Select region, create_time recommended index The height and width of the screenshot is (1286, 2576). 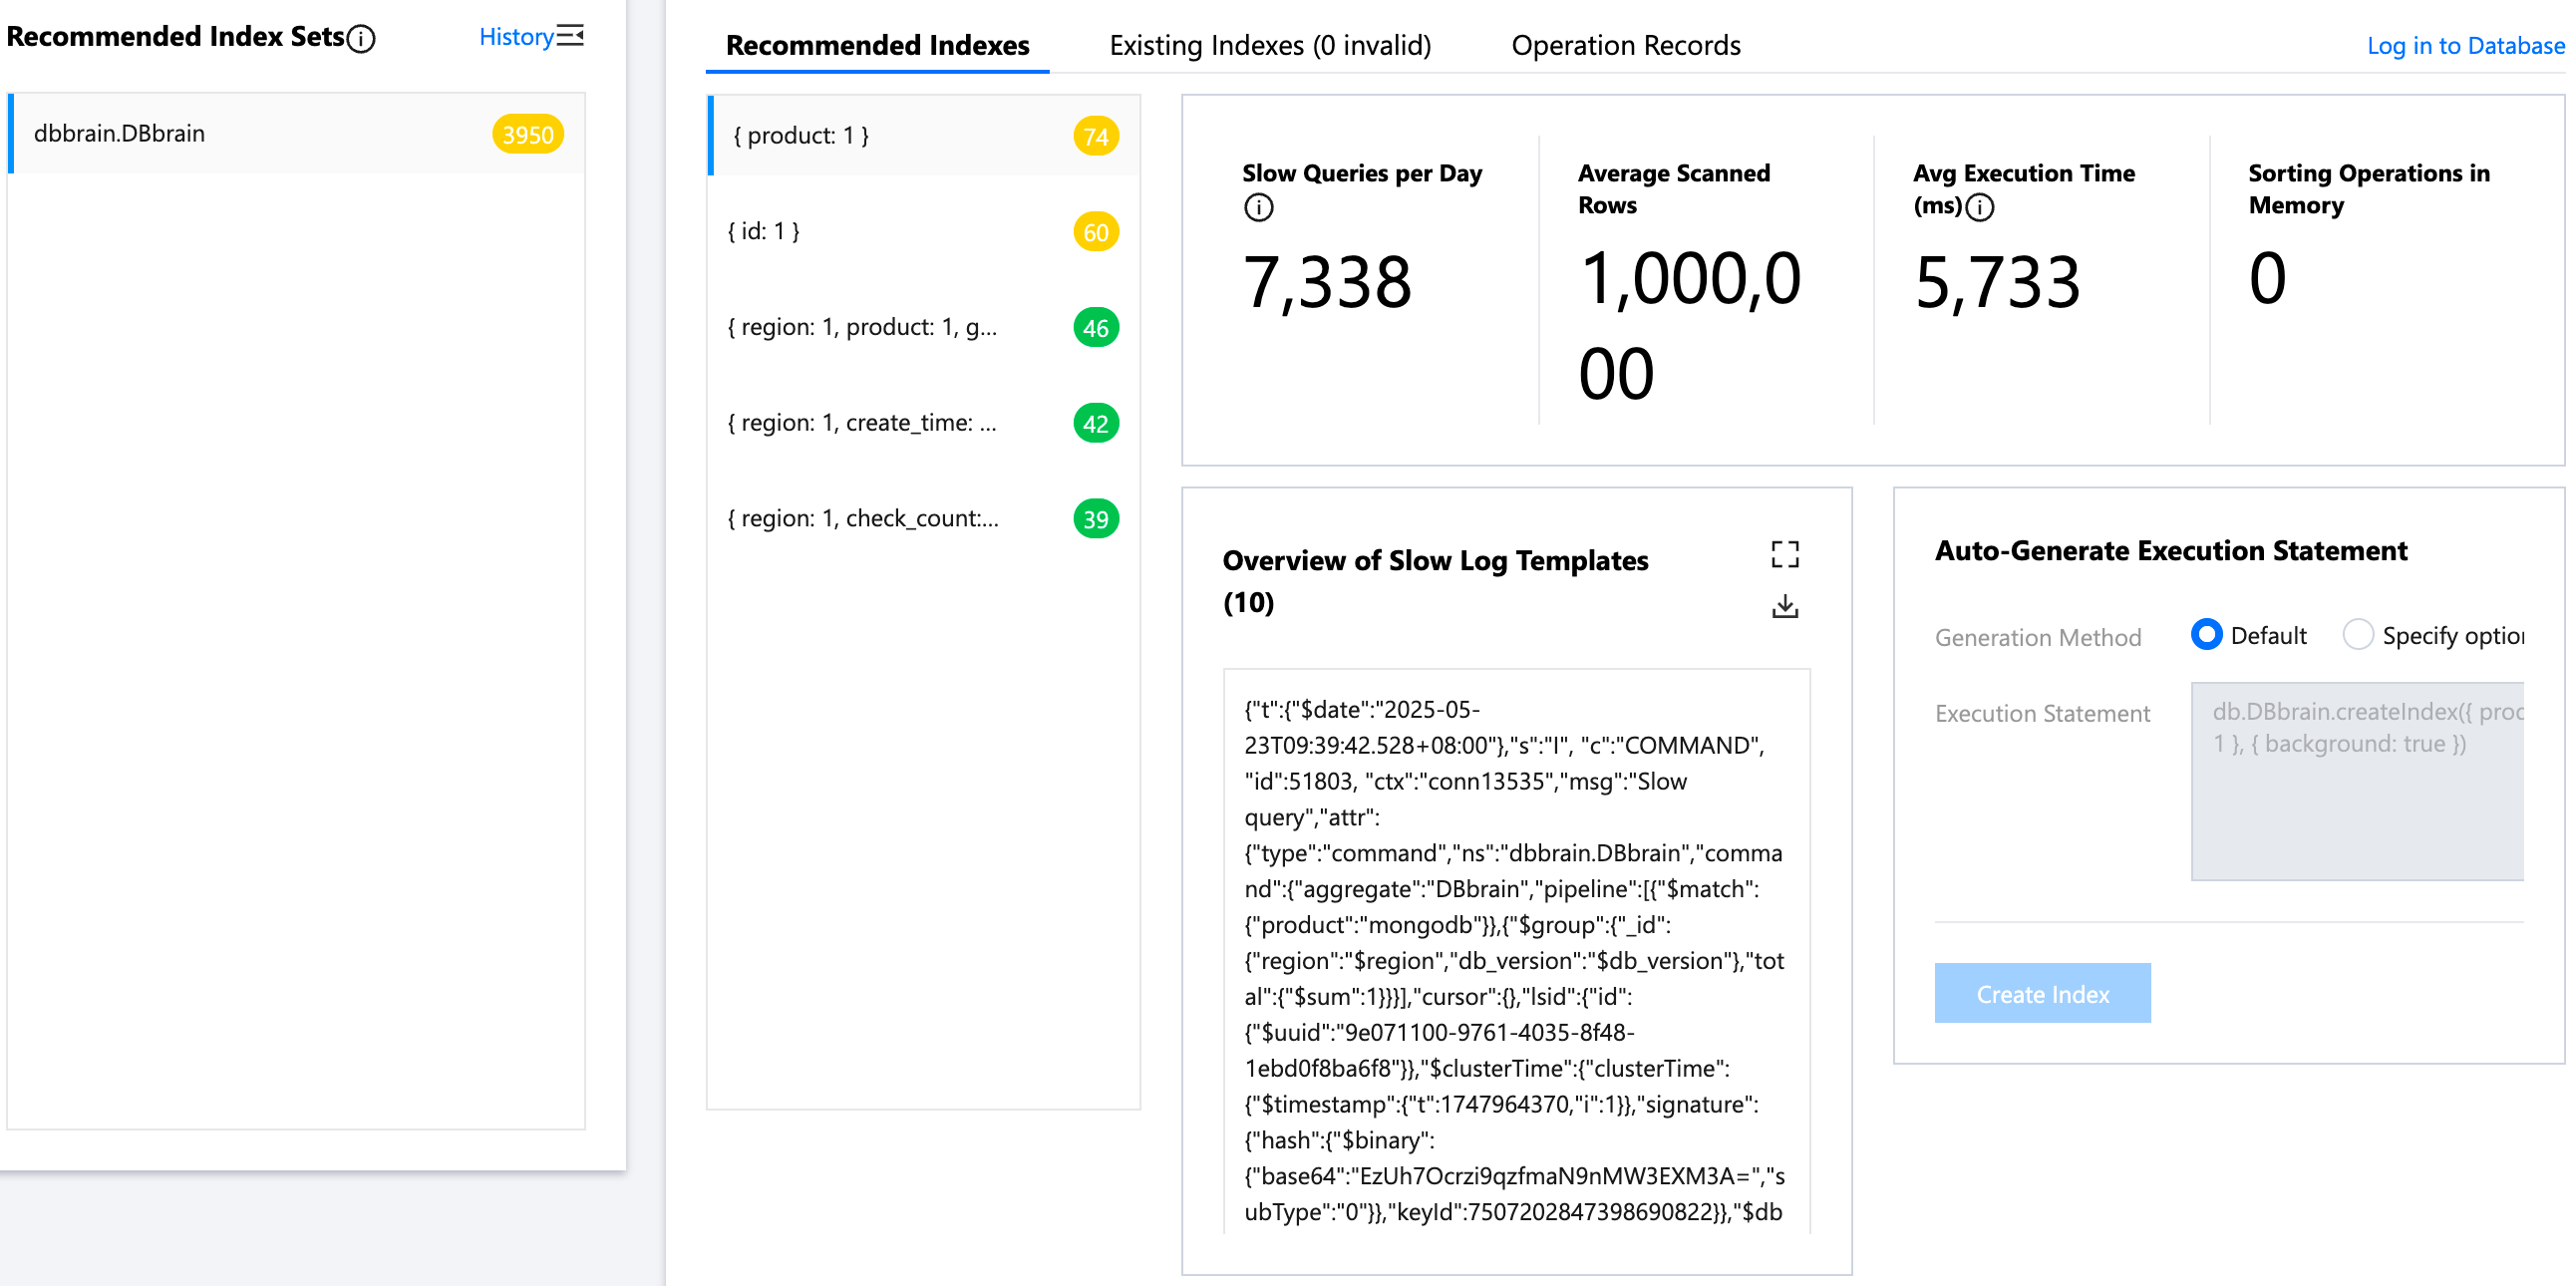862,423
